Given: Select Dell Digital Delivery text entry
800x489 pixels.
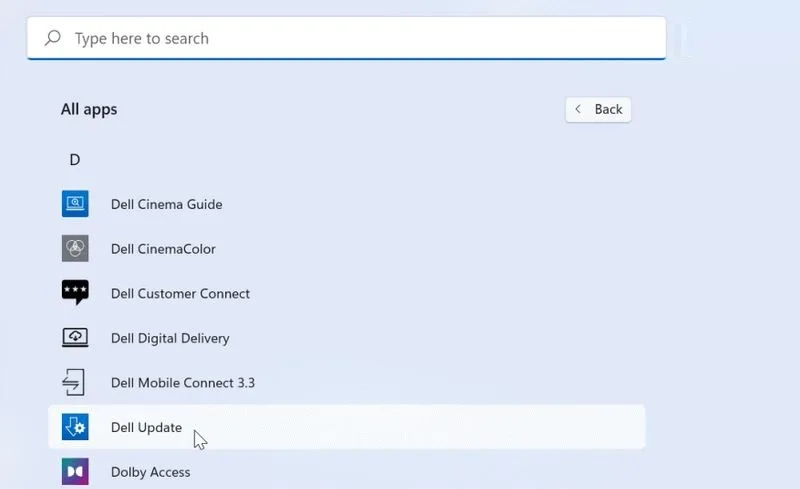Looking at the screenshot, I should 170,338.
